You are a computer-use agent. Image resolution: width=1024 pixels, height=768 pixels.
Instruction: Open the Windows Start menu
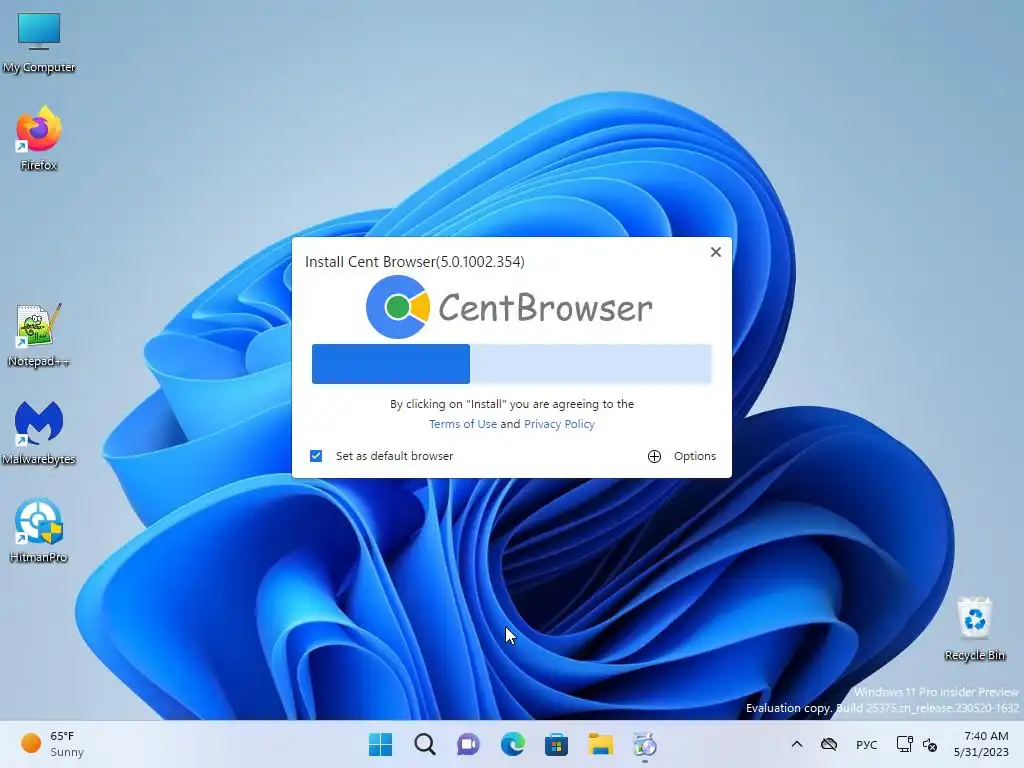381,744
